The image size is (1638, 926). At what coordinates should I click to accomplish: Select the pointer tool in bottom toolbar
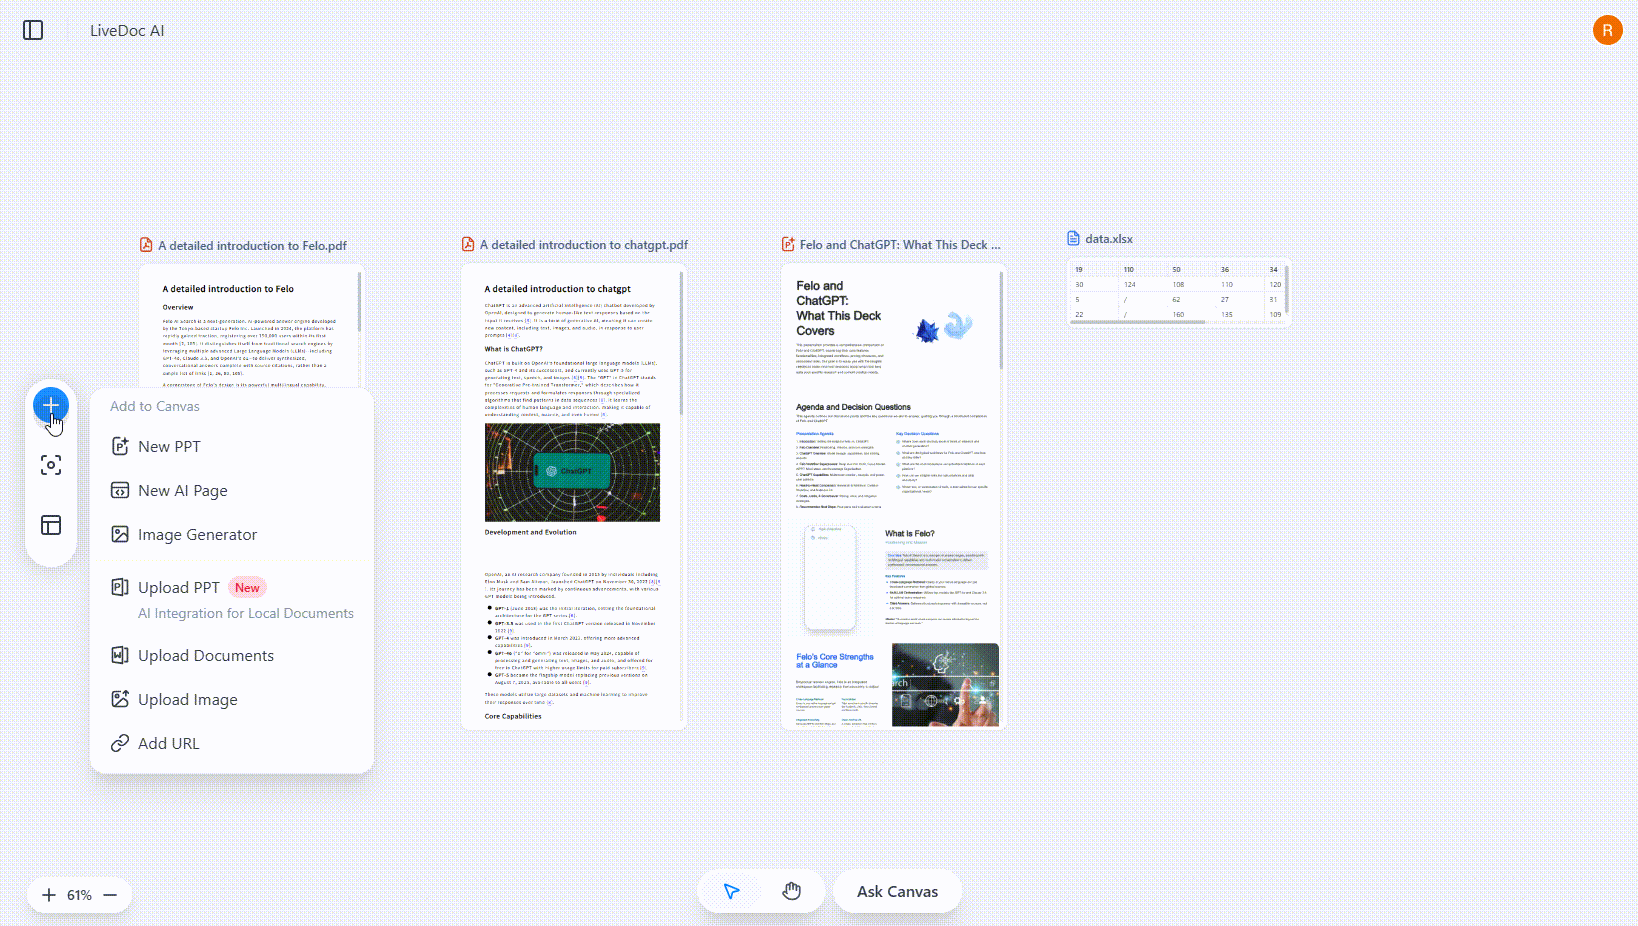pyautogui.click(x=731, y=891)
